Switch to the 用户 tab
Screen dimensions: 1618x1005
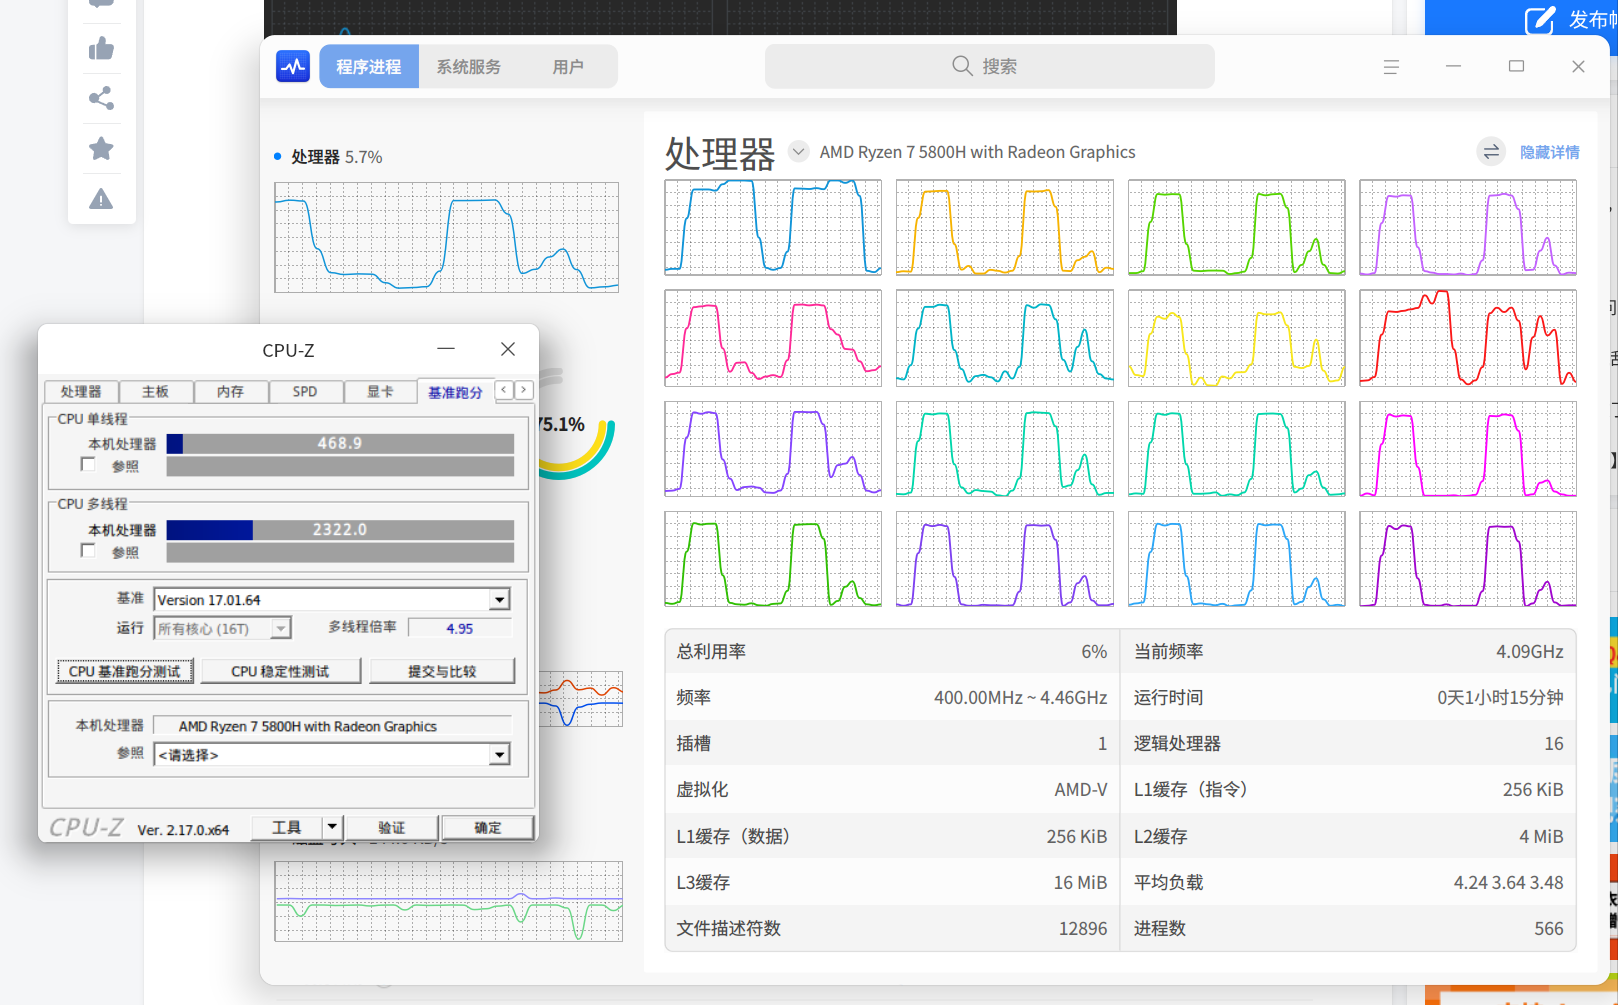pos(568,67)
